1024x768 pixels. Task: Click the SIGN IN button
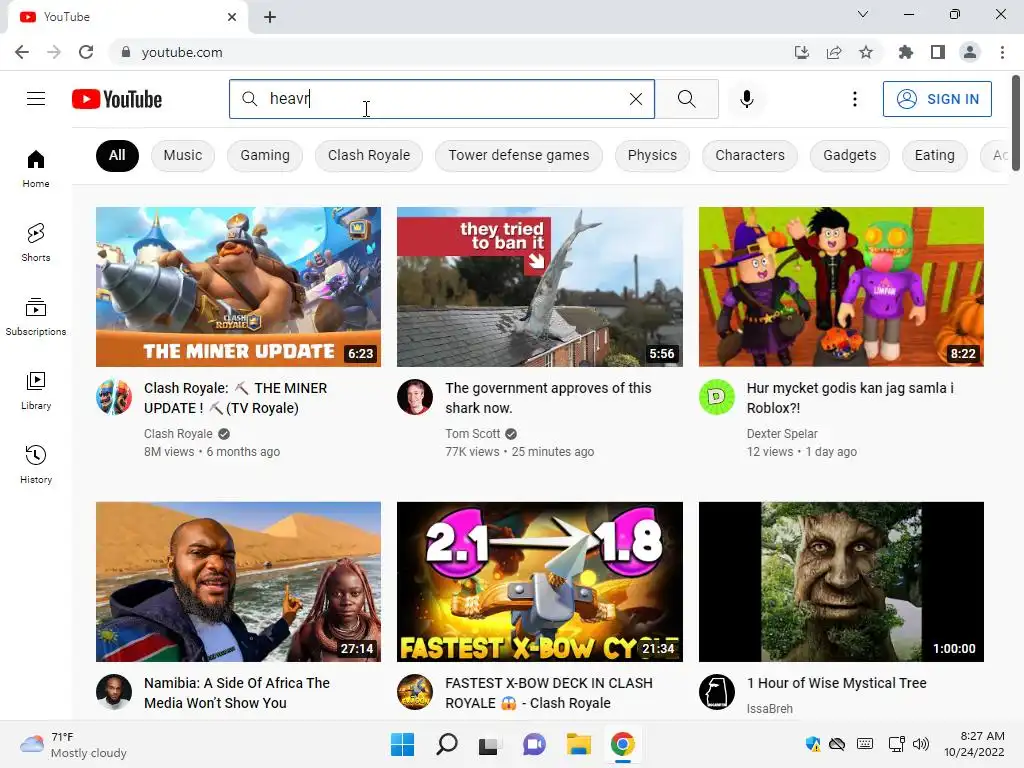click(937, 99)
